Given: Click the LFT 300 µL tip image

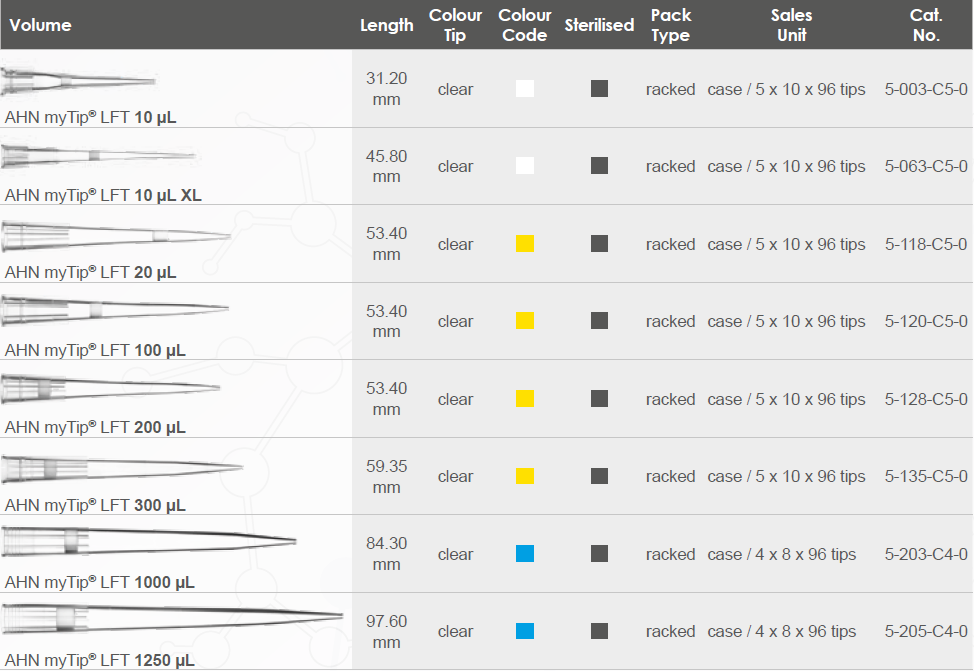Looking at the screenshot, I should pos(122,468).
